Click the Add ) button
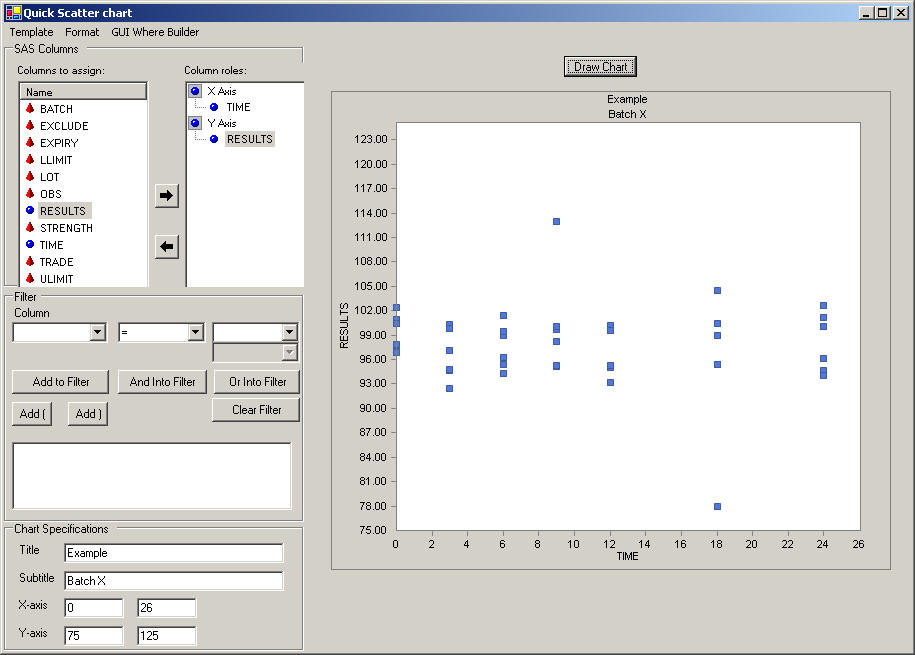Image resolution: width=915 pixels, height=655 pixels. coord(88,414)
